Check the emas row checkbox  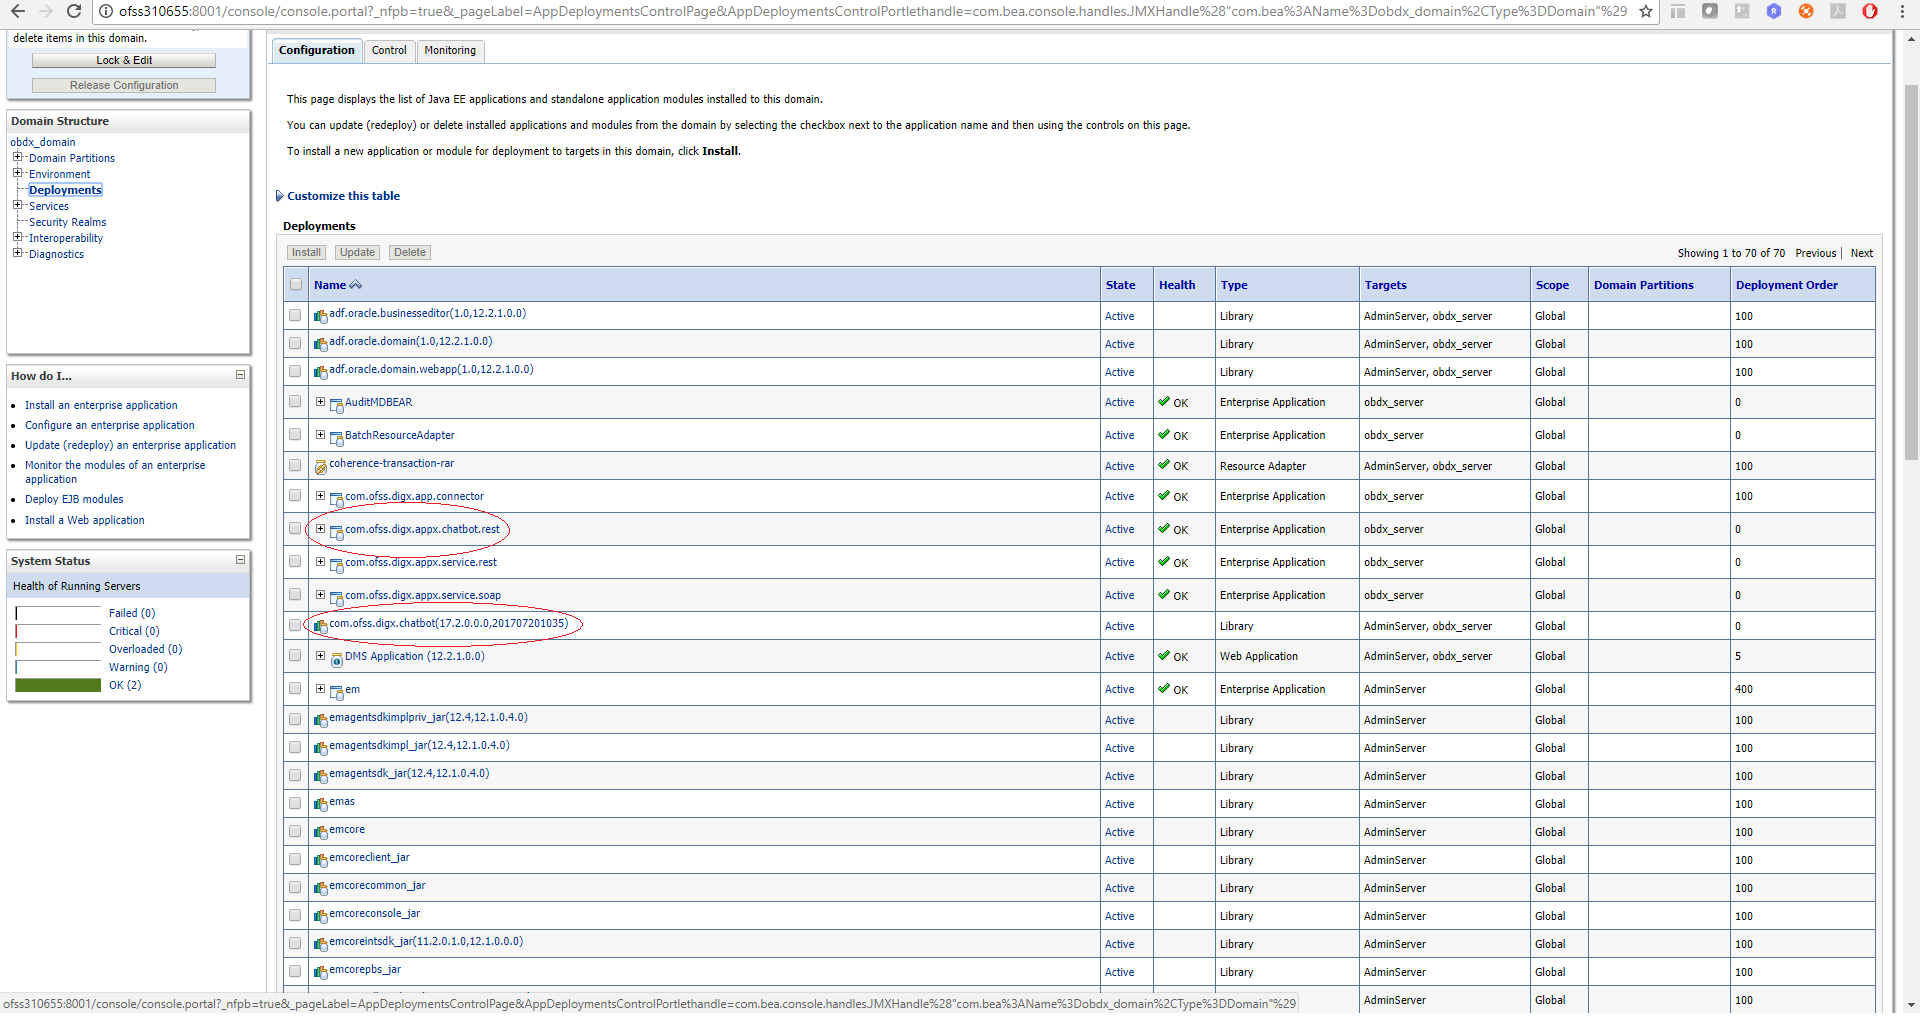(x=295, y=803)
